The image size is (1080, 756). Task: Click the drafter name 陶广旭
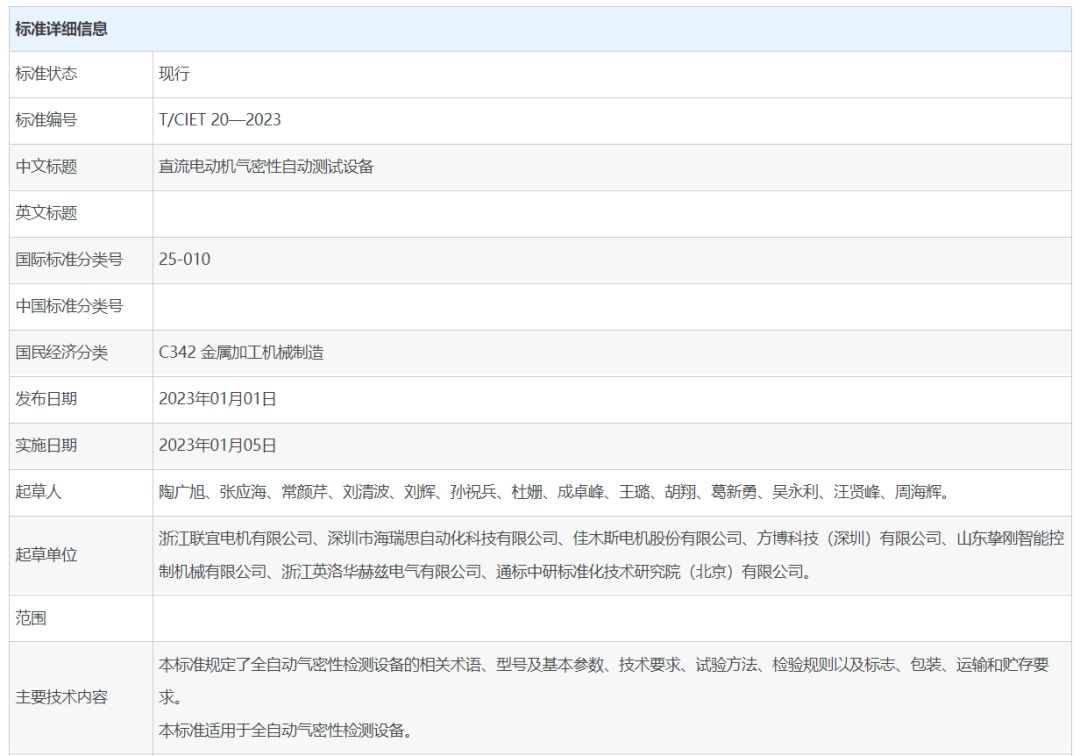pyautogui.click(x=181, y=492)
